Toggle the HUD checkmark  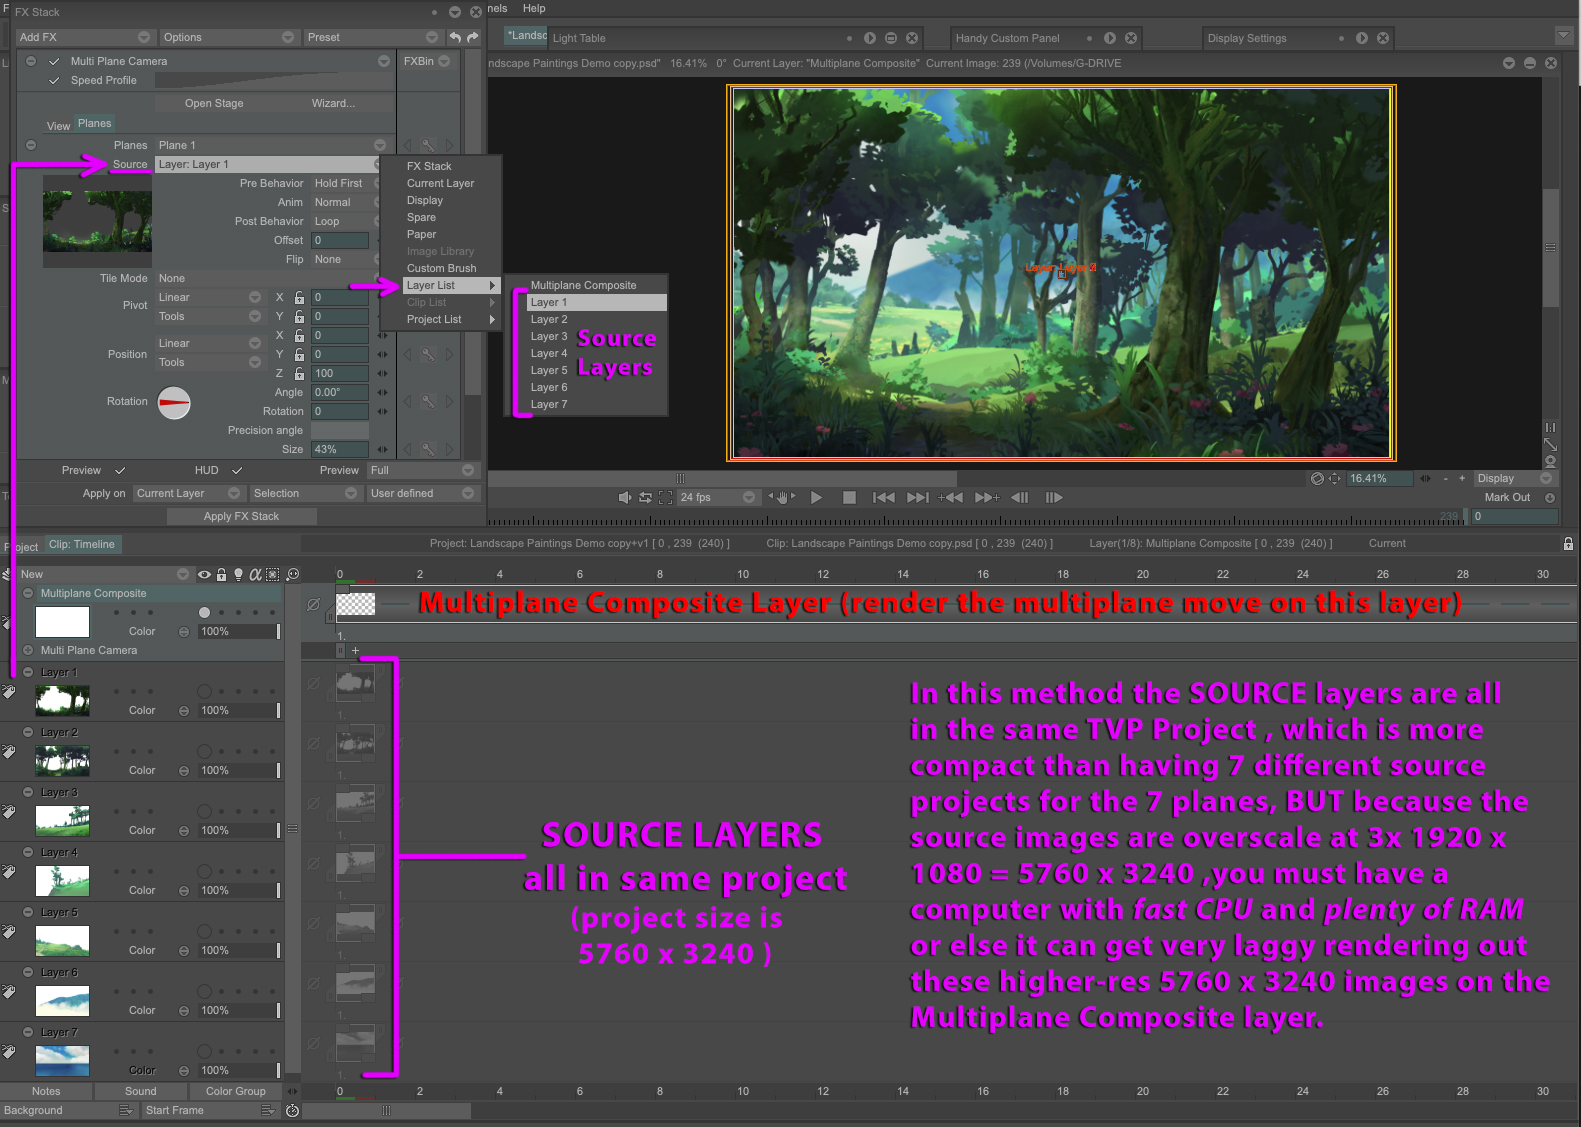coord(237,470)
